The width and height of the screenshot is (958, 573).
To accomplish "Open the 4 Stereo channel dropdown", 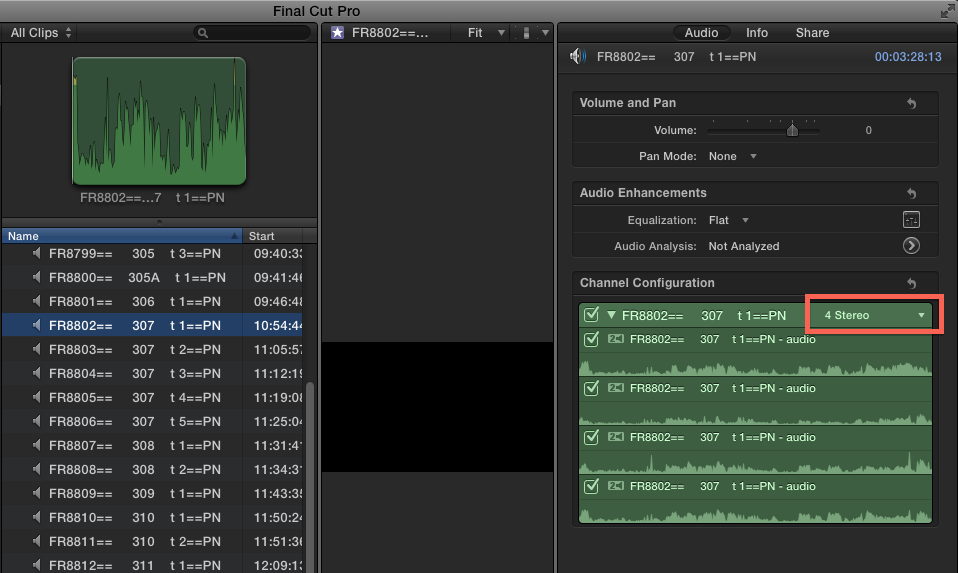I will [x=874, y=315].
